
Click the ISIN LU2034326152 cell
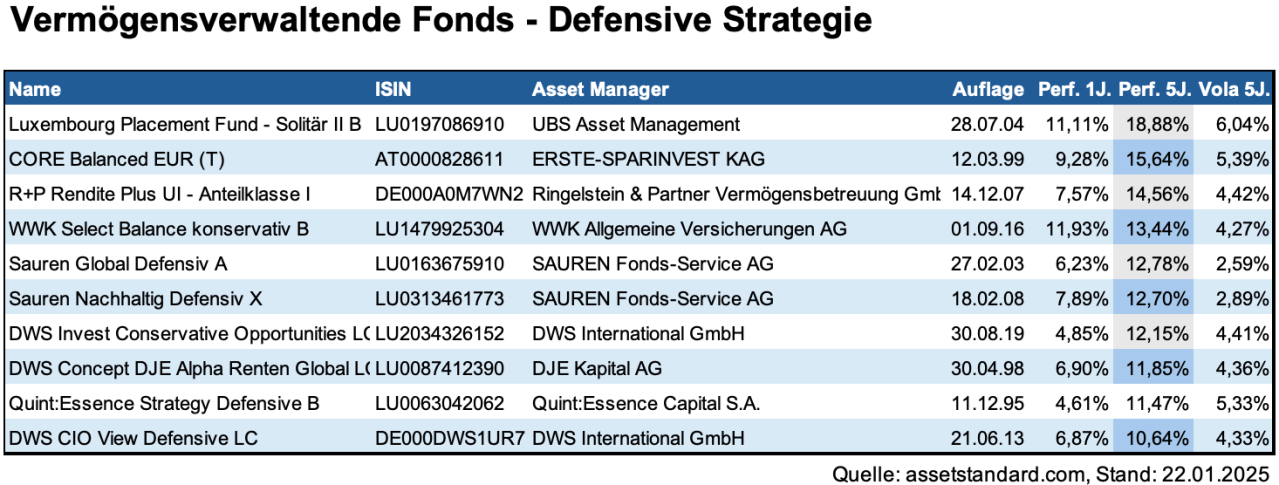click(x=440, y=333)
